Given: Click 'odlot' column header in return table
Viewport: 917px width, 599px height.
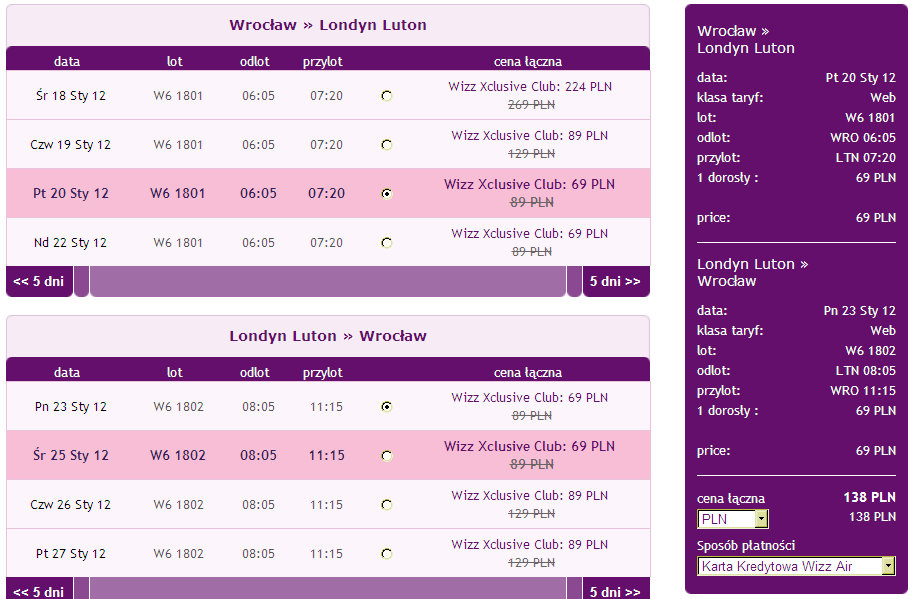Looking at the screenshot, I should click(254, 373).
